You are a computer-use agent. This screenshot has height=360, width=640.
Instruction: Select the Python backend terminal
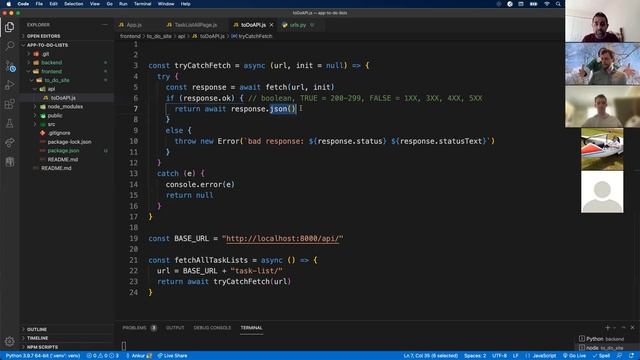pyautogui.click(x=601, y=339)
